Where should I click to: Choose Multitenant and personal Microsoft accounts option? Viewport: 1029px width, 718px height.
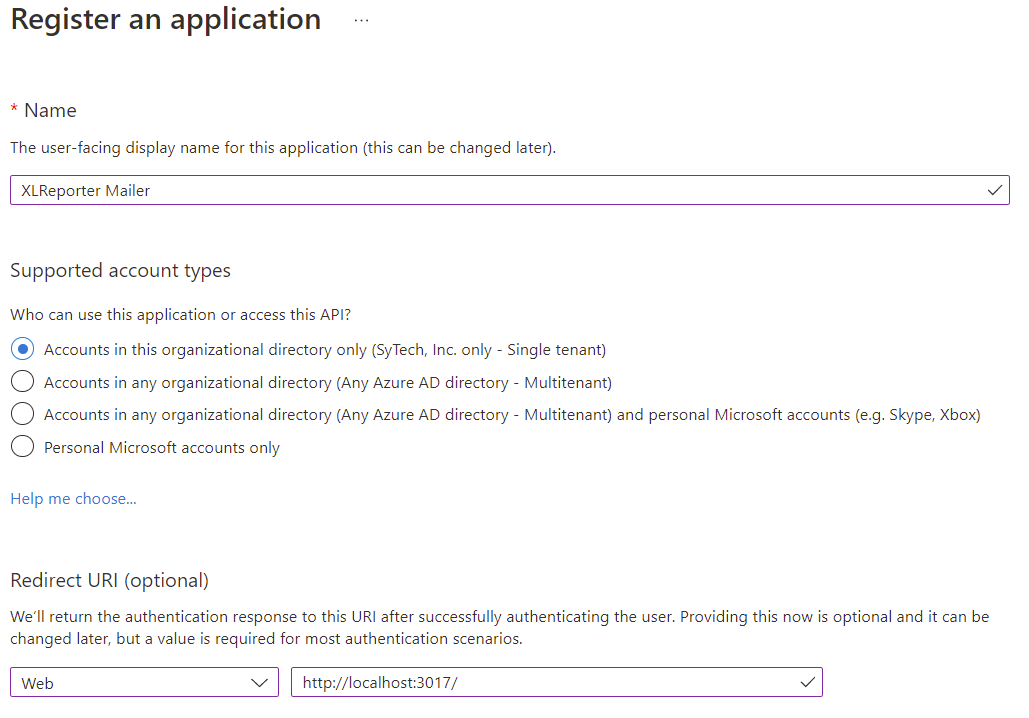click(22, 414)
